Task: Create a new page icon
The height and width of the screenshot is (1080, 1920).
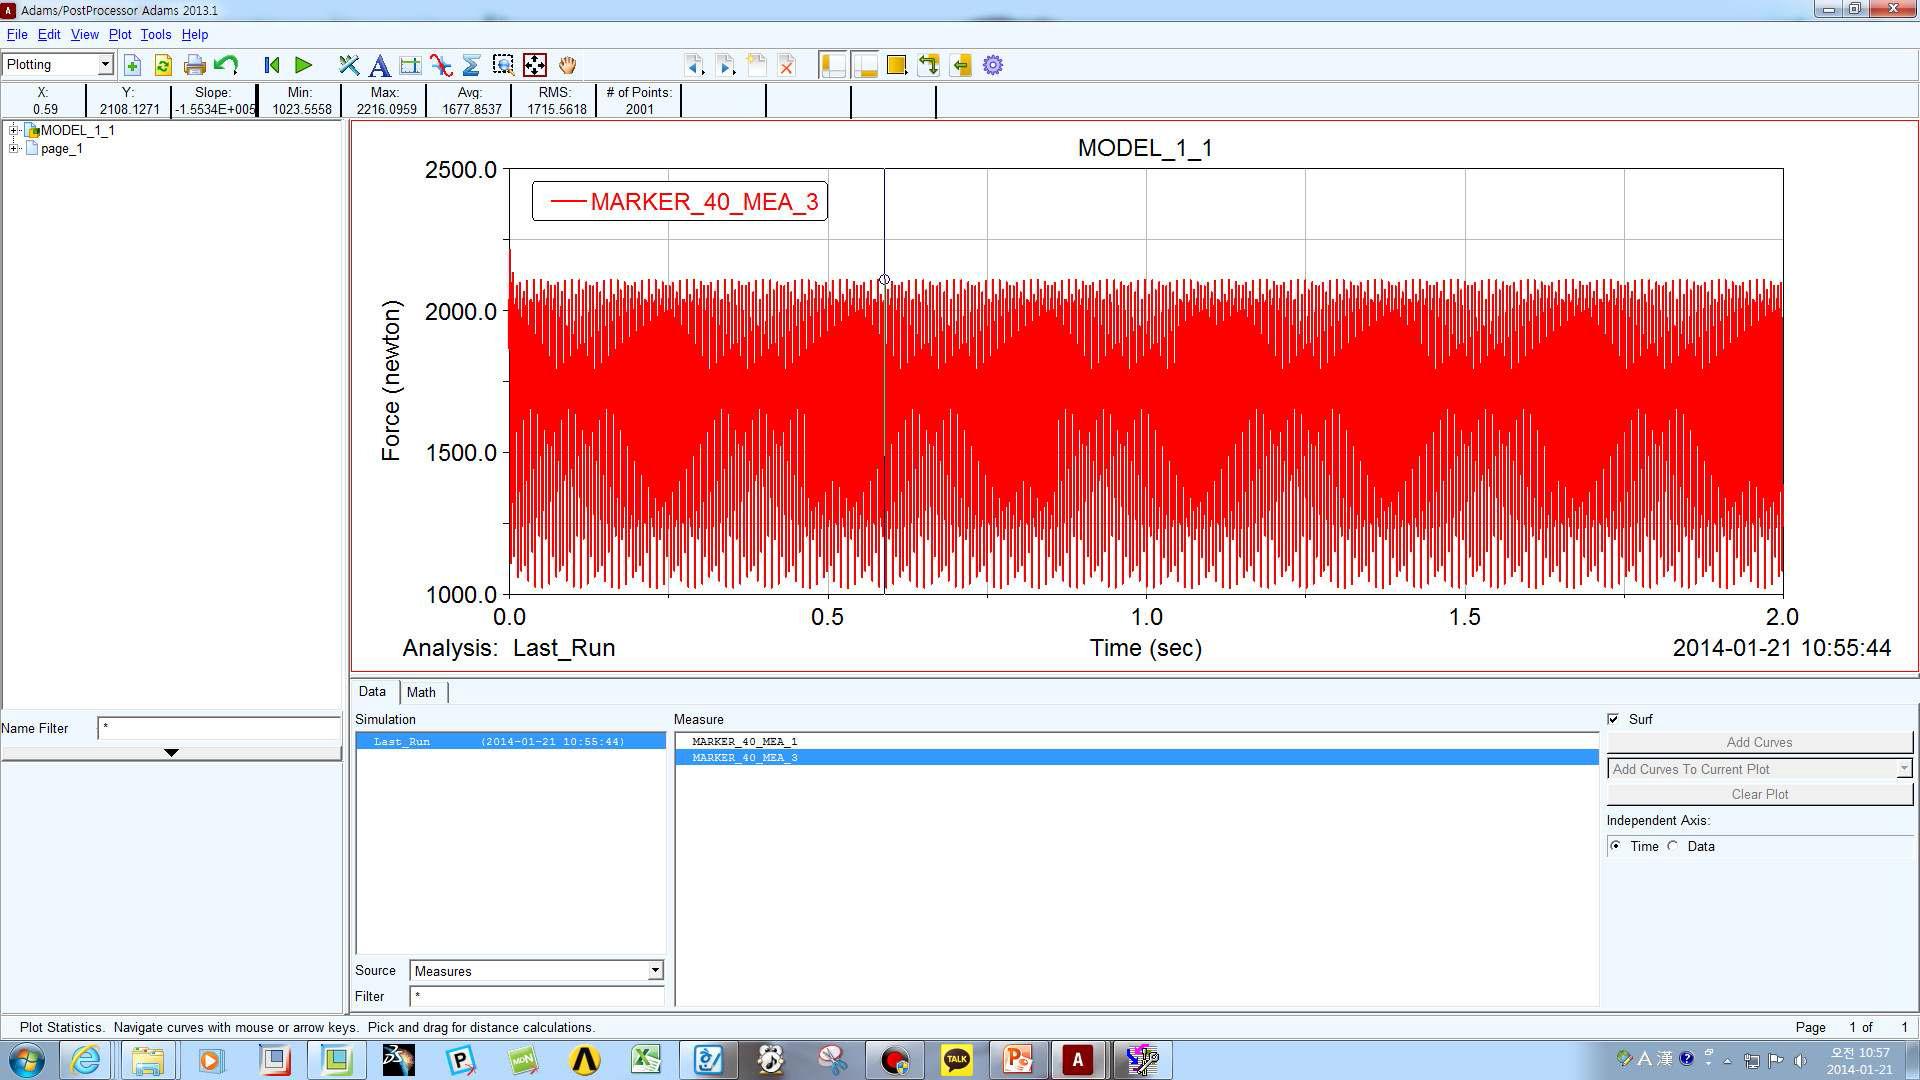Action: tap(757, 66)
